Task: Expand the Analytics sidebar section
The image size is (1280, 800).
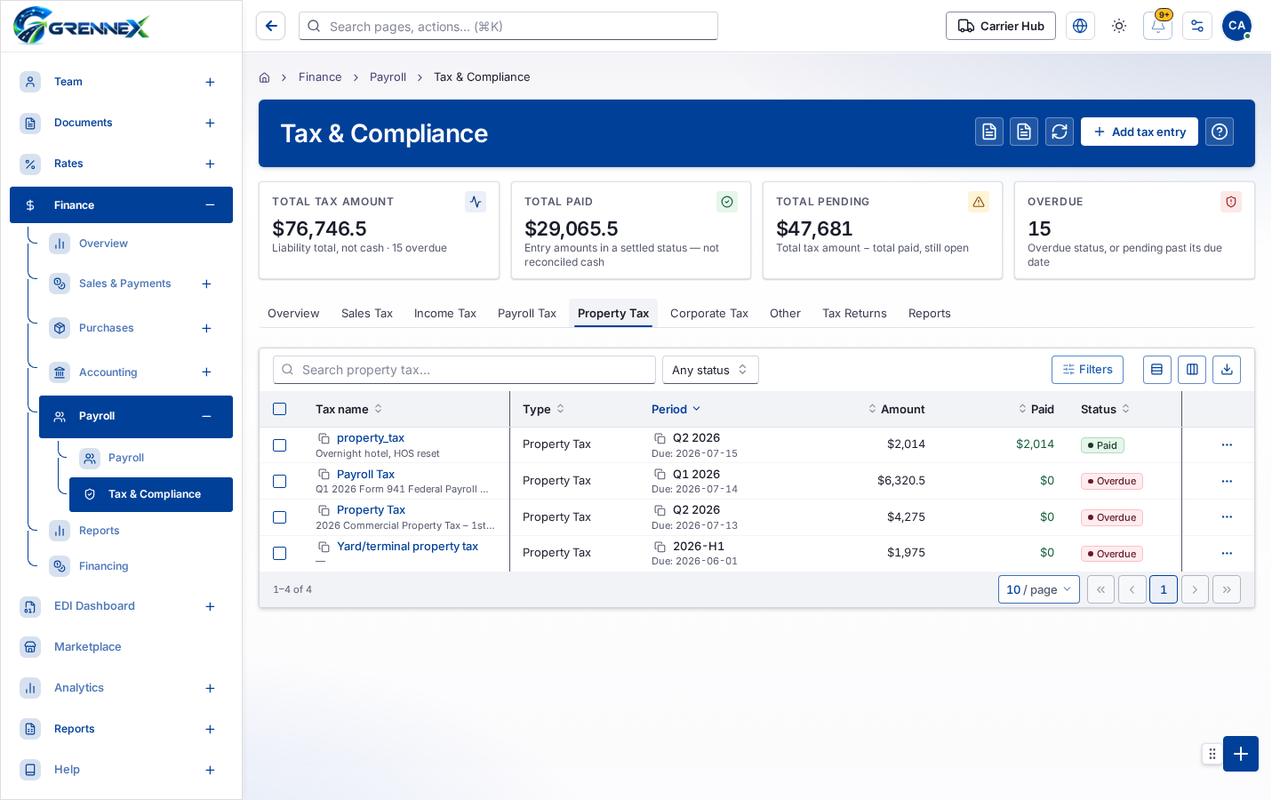Action: (x=210, y=688)
